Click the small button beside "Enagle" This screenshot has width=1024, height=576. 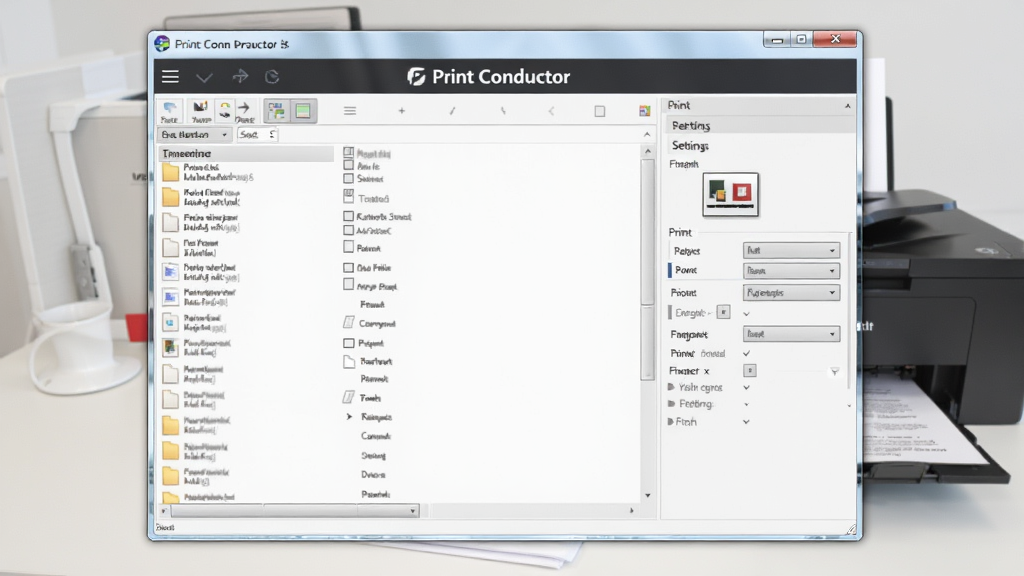pos(724,312)
